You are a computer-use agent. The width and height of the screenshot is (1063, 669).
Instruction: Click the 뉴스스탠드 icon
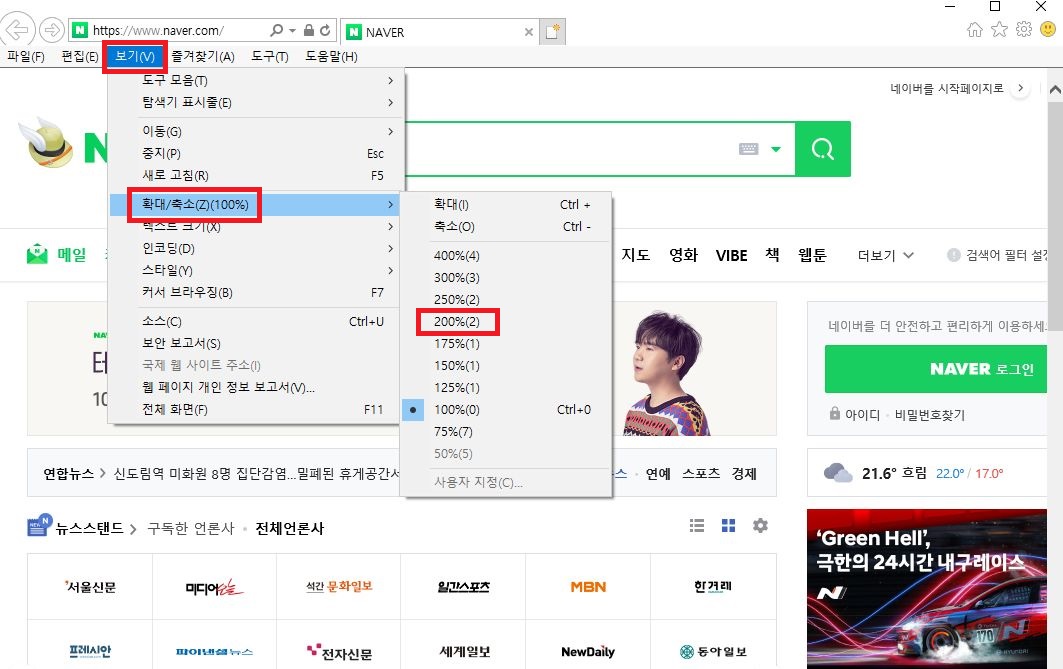click(x=39, y=525)
